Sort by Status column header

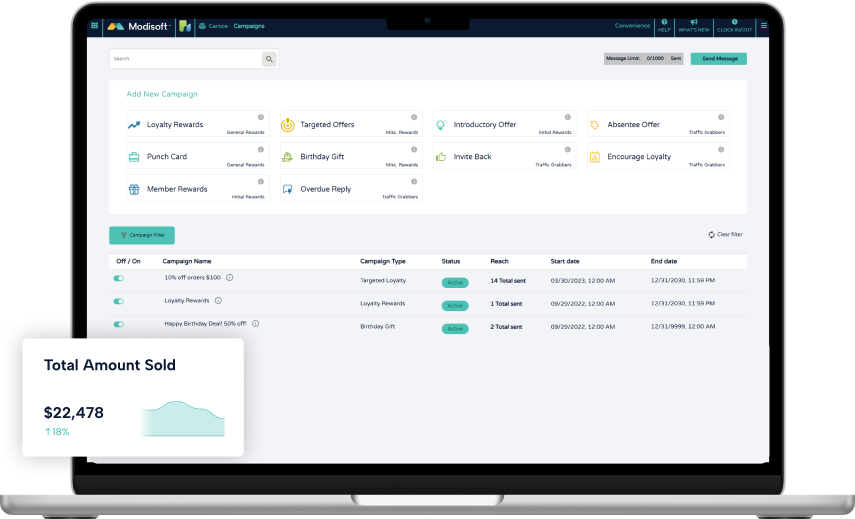[x=451, y=261]
